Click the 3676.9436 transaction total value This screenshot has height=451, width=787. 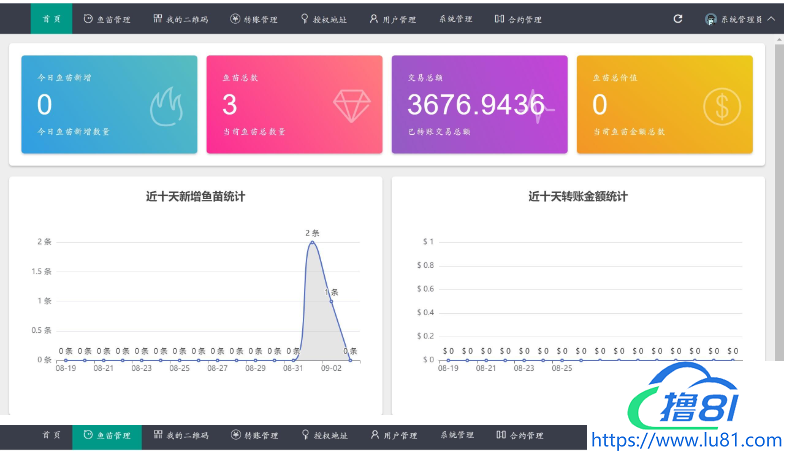coord(476,105)
